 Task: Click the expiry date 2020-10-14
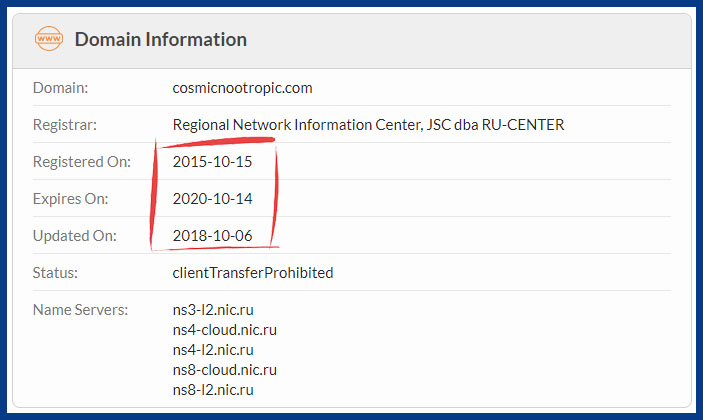coord(213,199)
